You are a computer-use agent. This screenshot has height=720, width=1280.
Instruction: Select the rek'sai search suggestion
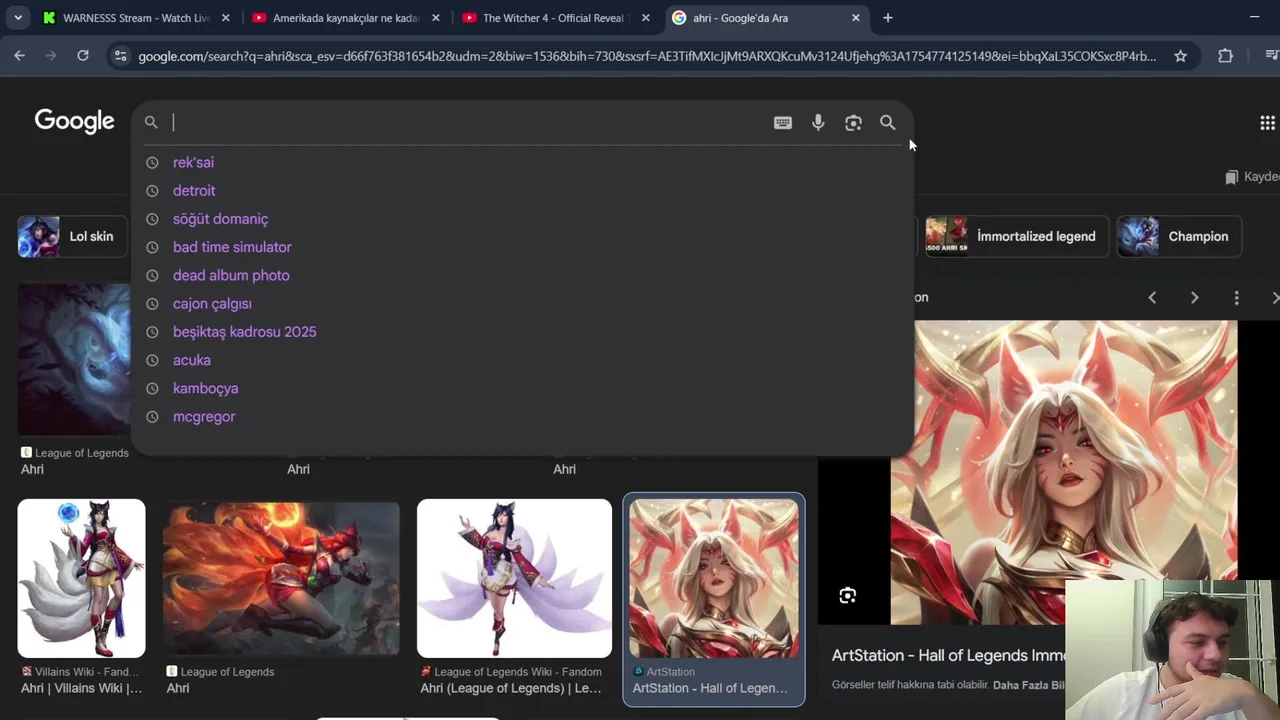pyautogui.click(x=193, y=162)
